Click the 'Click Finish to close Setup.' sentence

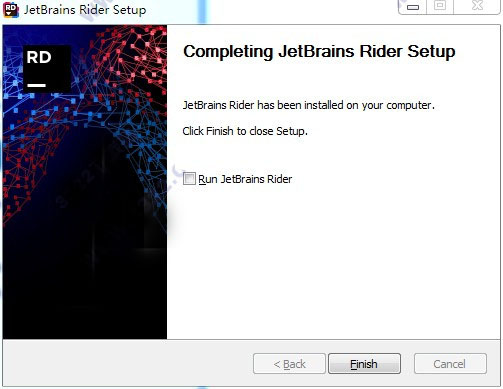(x=245, y=131)
